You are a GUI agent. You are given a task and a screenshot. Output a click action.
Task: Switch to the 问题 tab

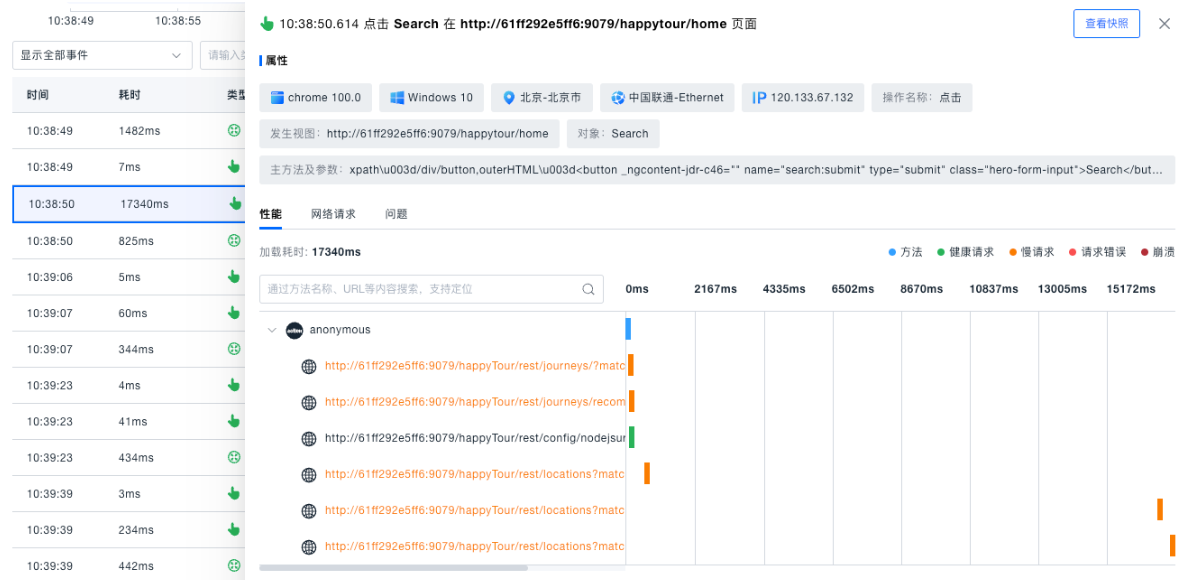[396, 214]
